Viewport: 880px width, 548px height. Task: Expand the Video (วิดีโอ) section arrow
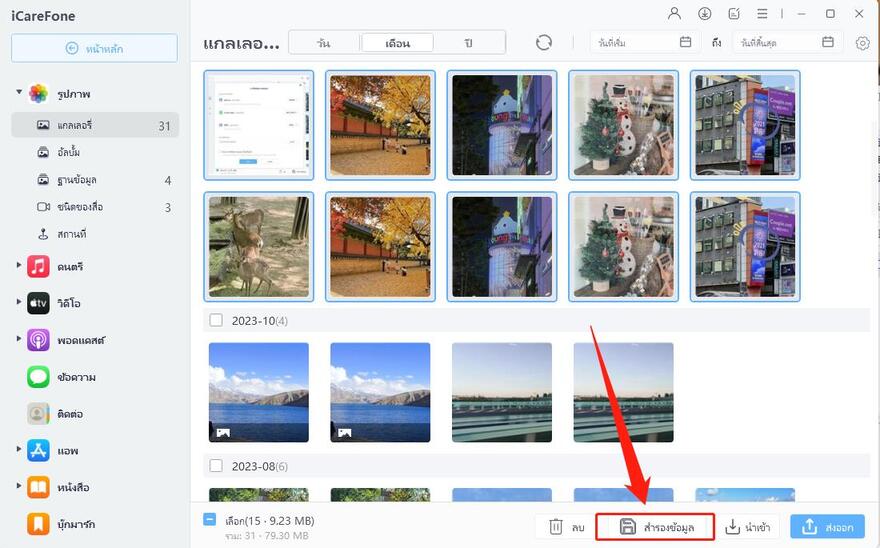[x=19, y=303]
